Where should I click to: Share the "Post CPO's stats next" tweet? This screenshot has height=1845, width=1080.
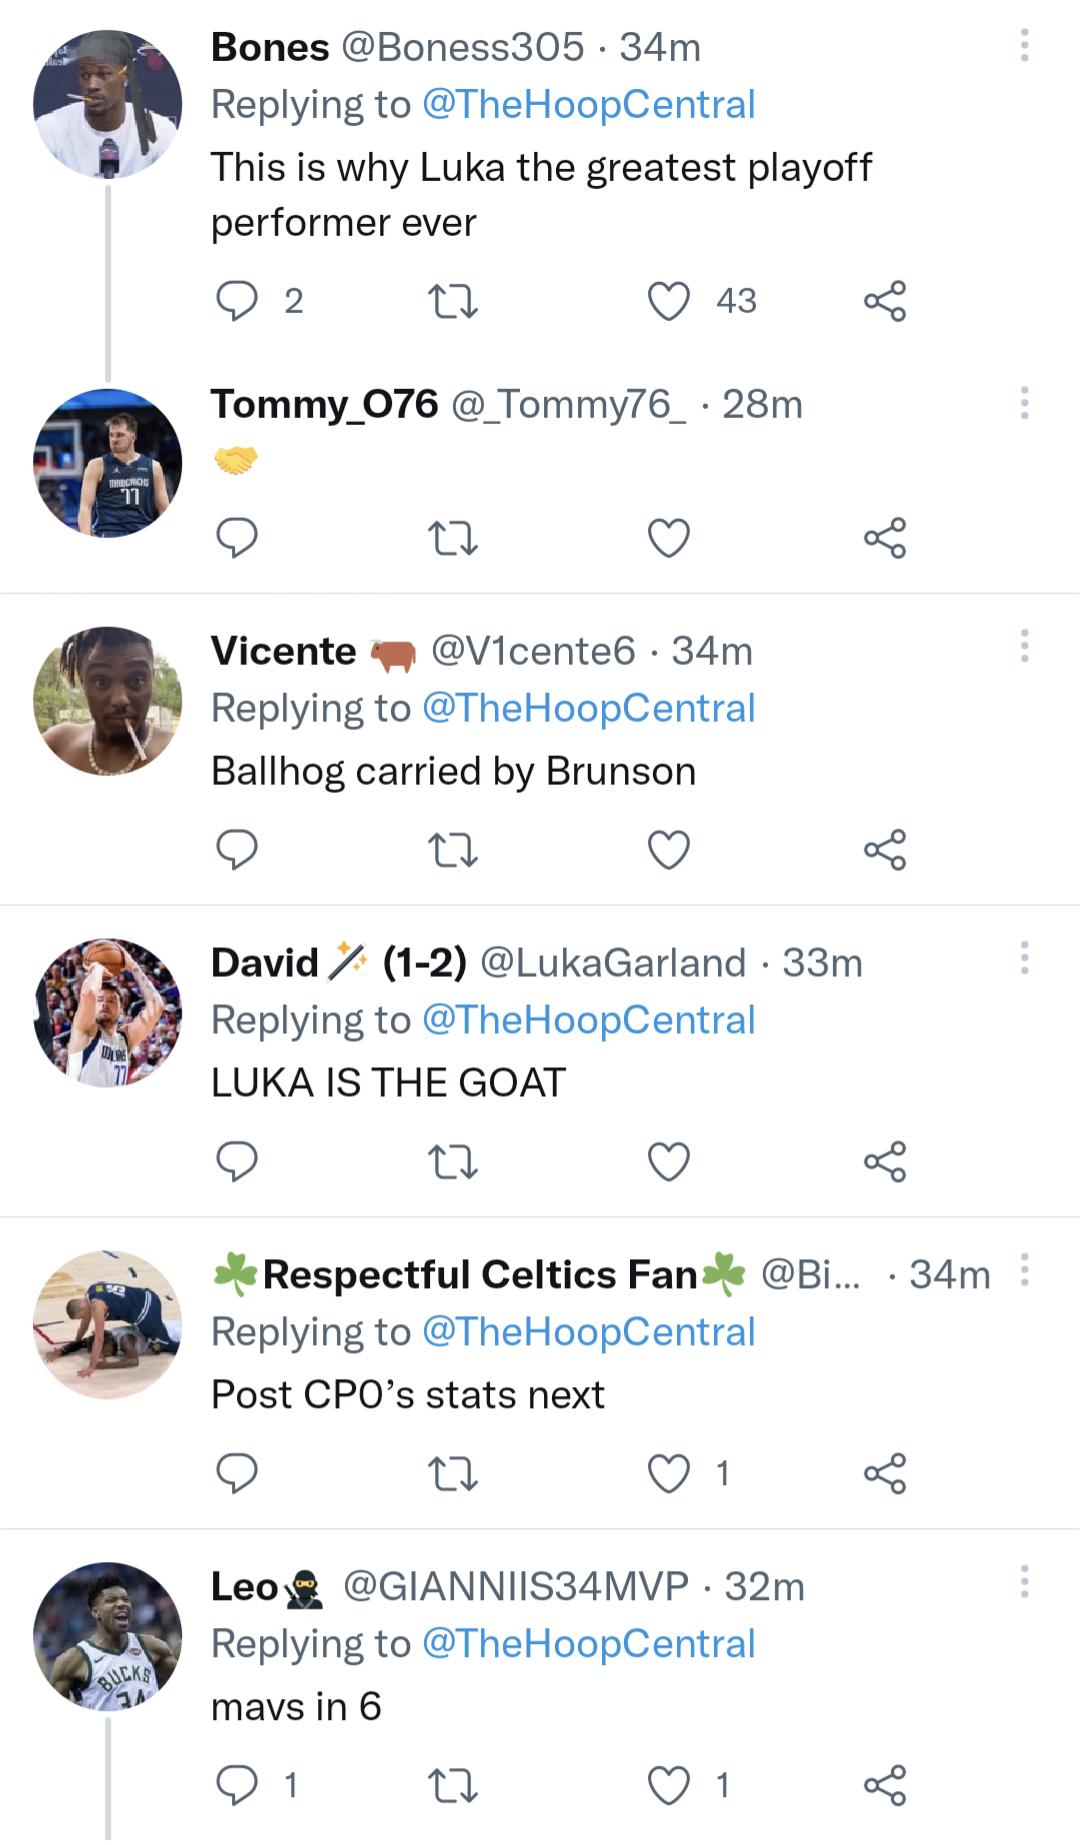pyautogui.click(x=885, y=1474)
